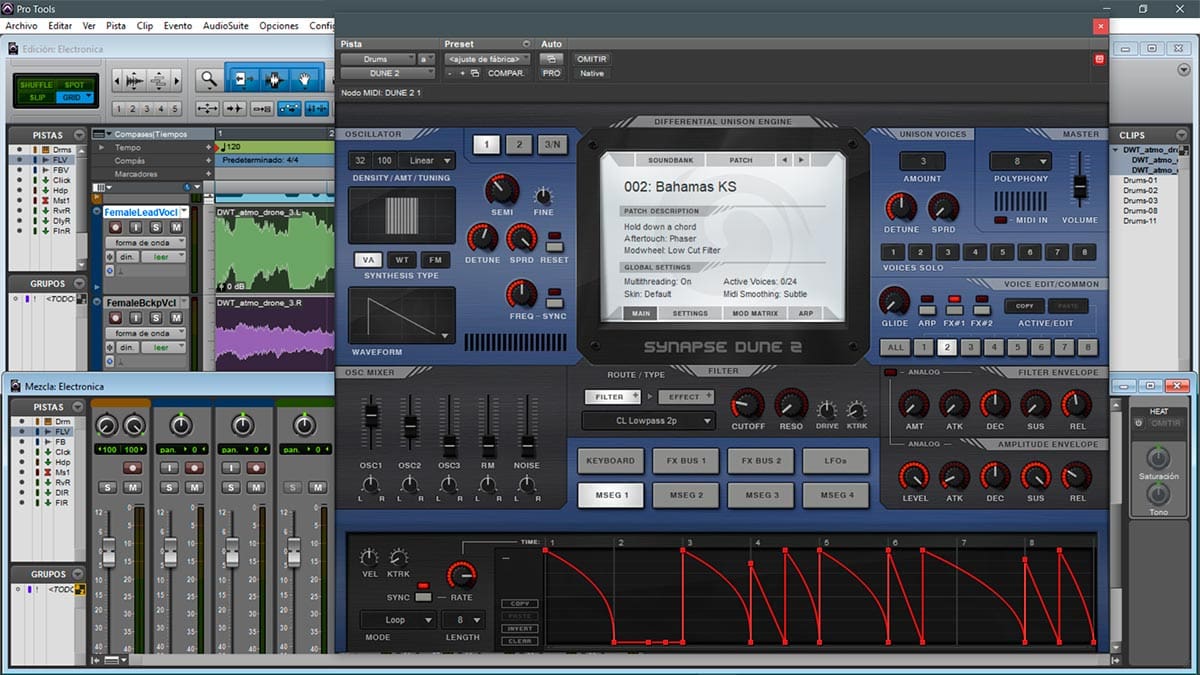Open the Drums track selector dropdown
Screen dimensions: 1200x675
[x=378, y=59]
